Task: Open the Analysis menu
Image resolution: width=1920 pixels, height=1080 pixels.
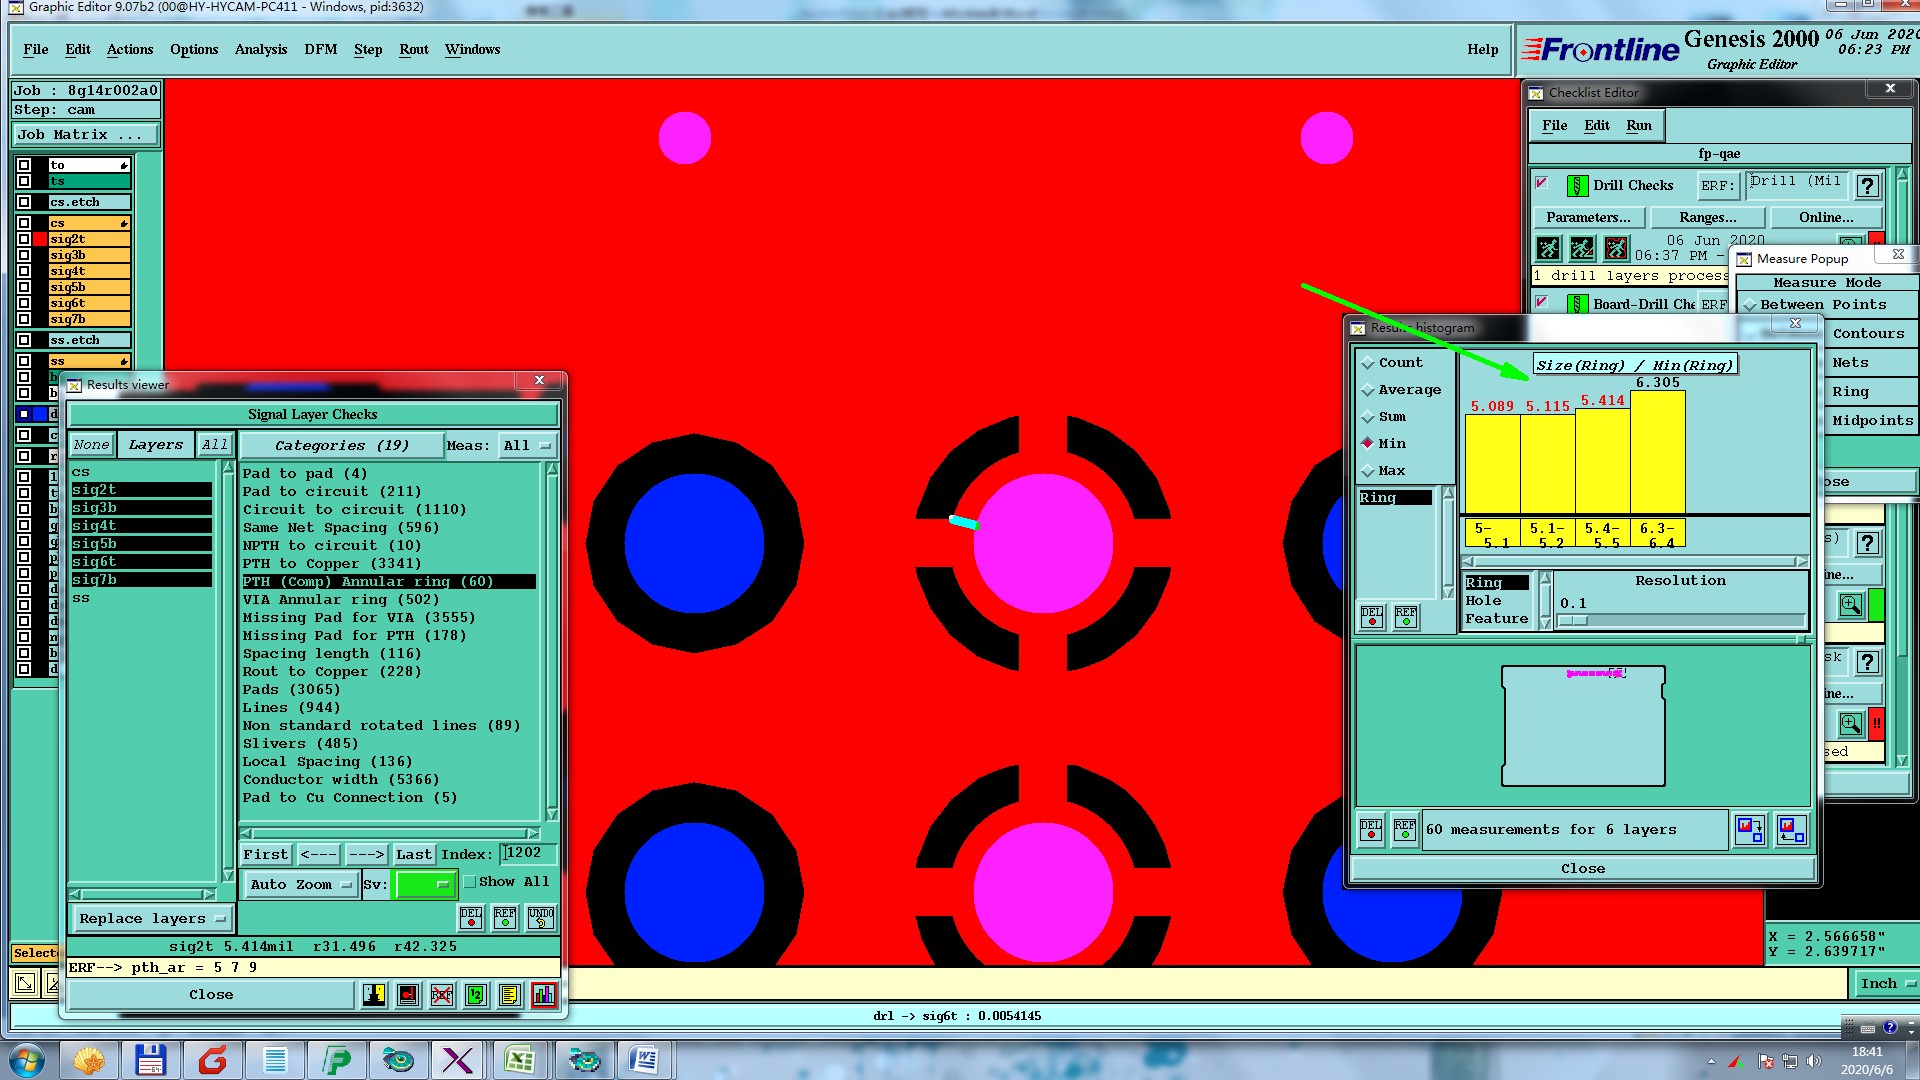Action: pyautogui.click(x=260, y=50)
